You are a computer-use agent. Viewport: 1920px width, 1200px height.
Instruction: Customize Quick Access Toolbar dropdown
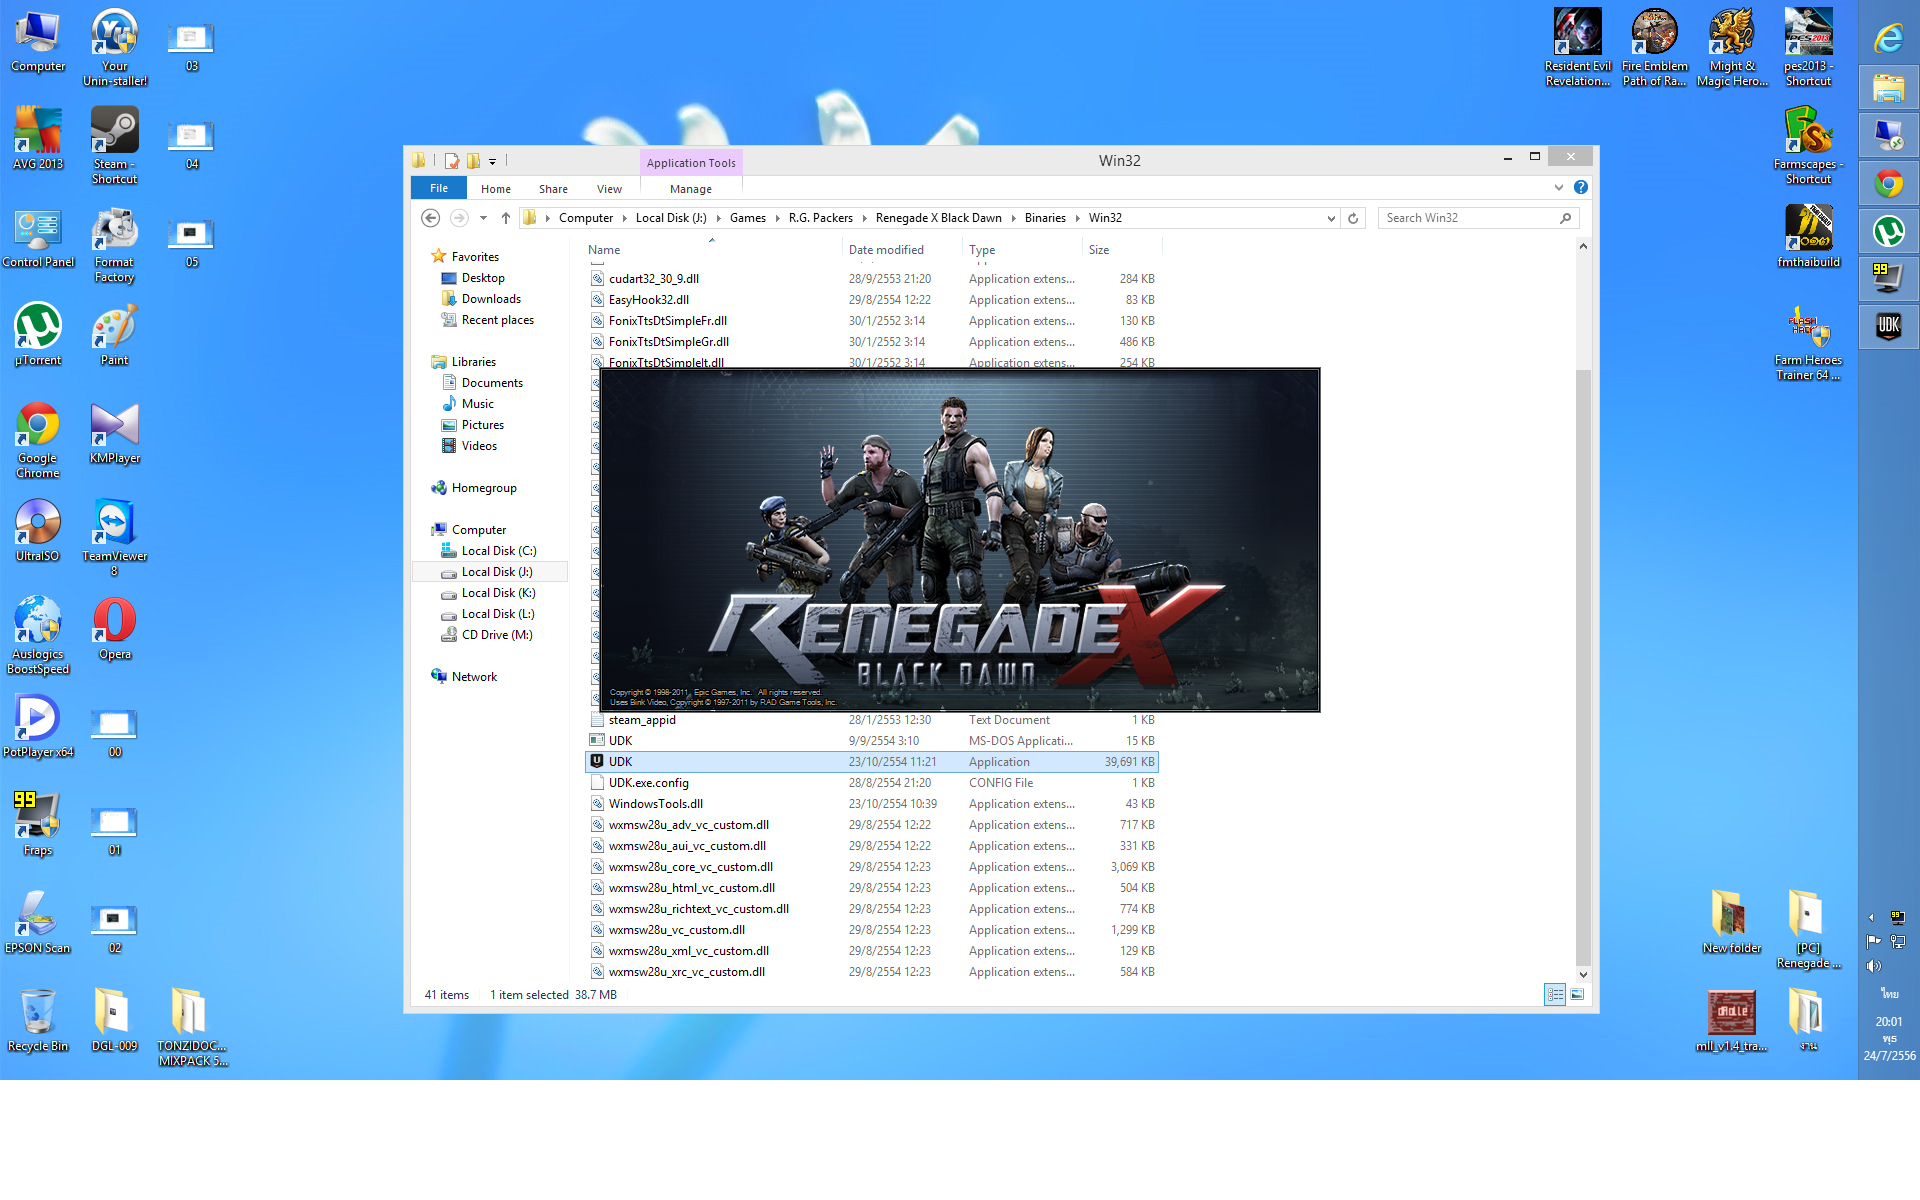point(492,161)
